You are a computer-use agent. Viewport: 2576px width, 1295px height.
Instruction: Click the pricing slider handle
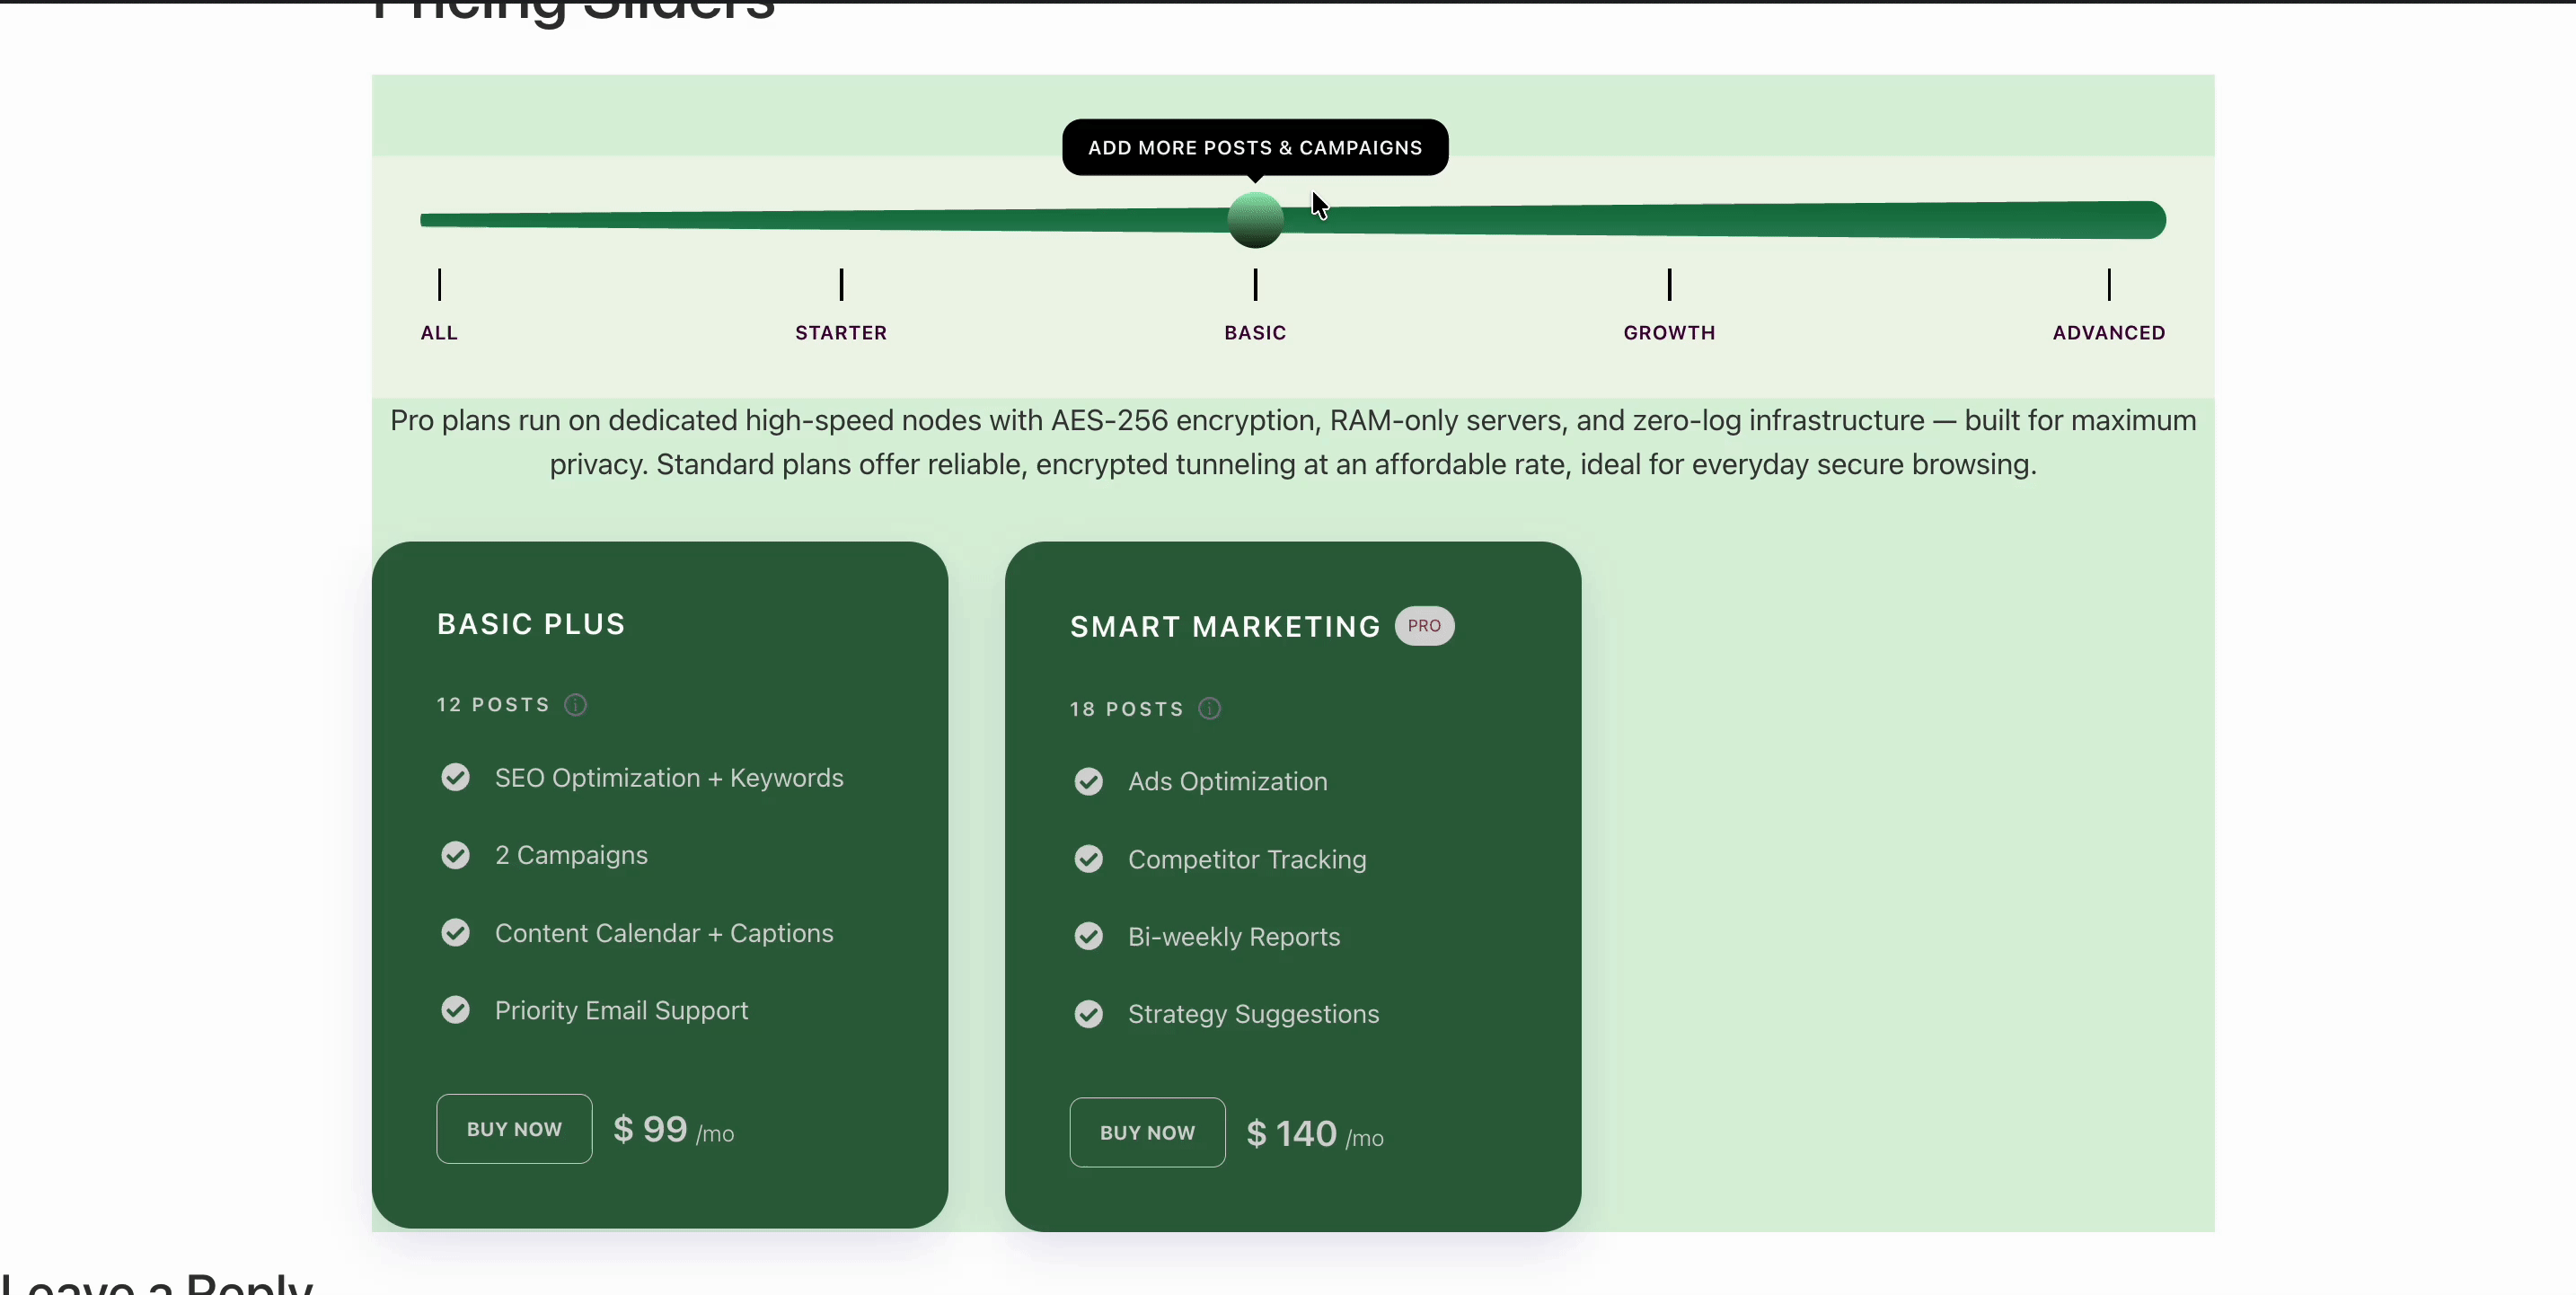(x=1255, y=219)
